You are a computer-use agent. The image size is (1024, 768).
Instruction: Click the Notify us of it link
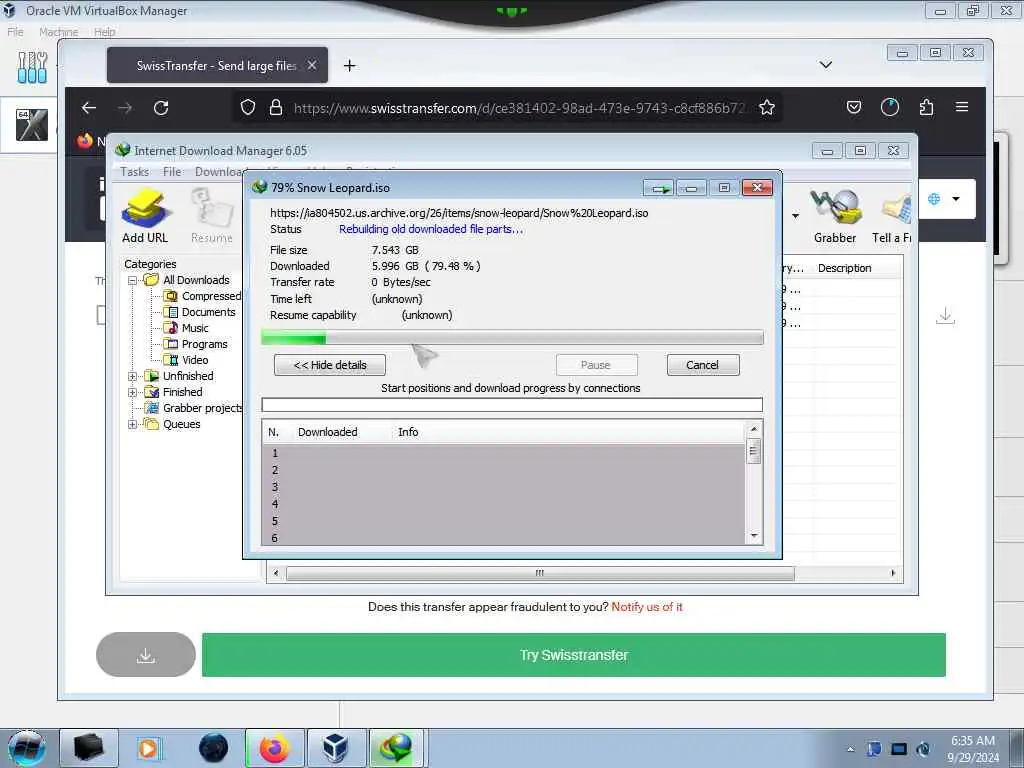647,607
